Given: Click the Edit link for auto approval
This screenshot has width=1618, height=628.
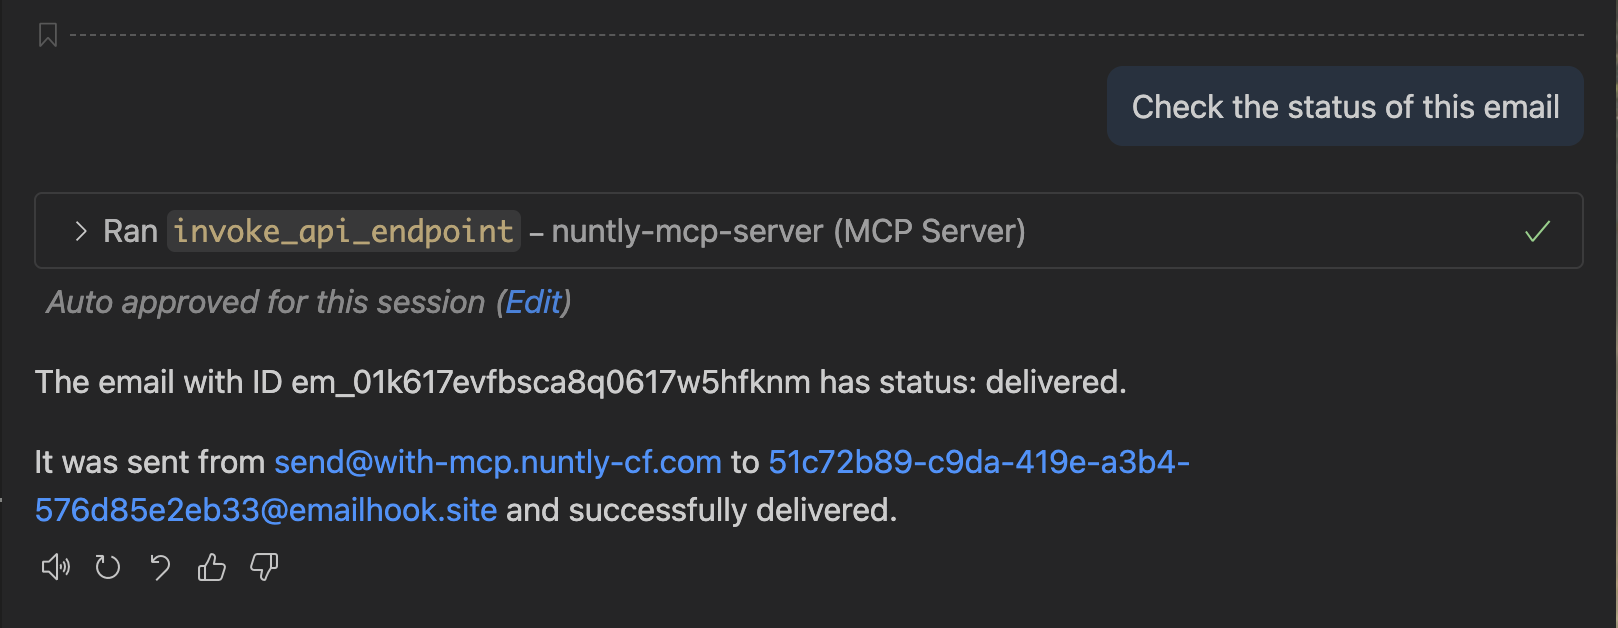Looking at the screenshot, I should coord(534,302).
